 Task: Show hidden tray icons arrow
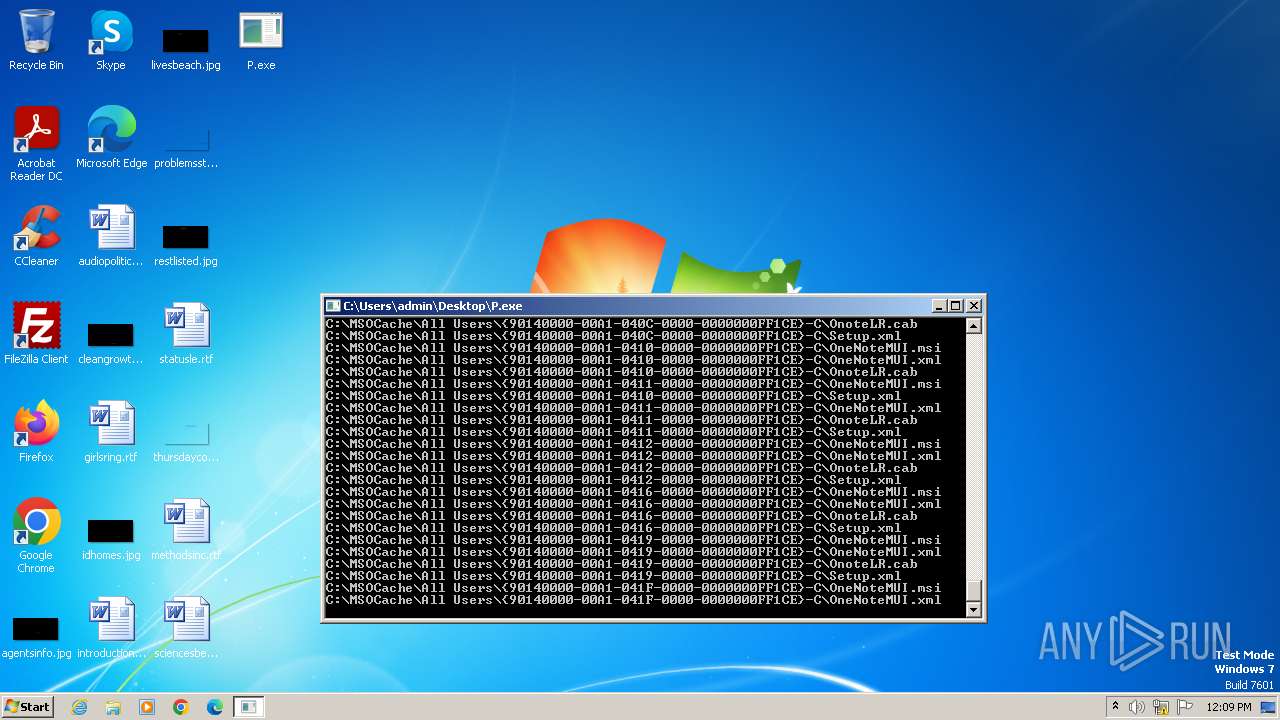click(1115, 707)
